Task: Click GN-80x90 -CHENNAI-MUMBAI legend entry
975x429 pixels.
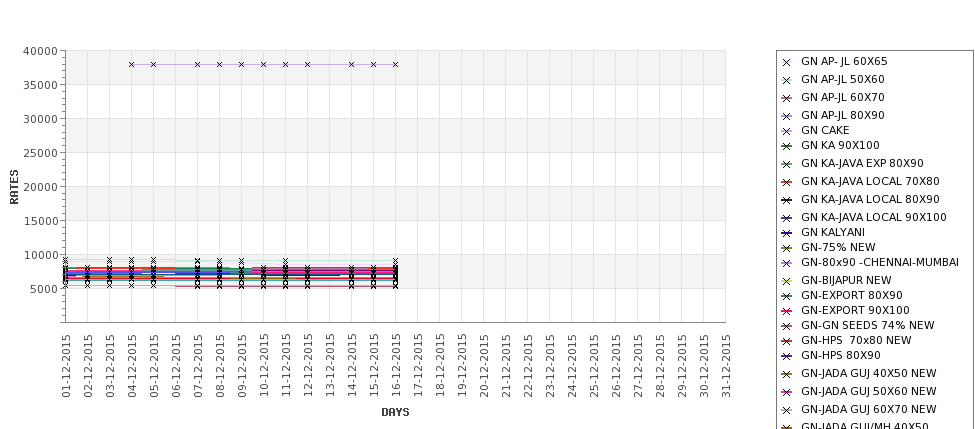Action: (880, 262)
